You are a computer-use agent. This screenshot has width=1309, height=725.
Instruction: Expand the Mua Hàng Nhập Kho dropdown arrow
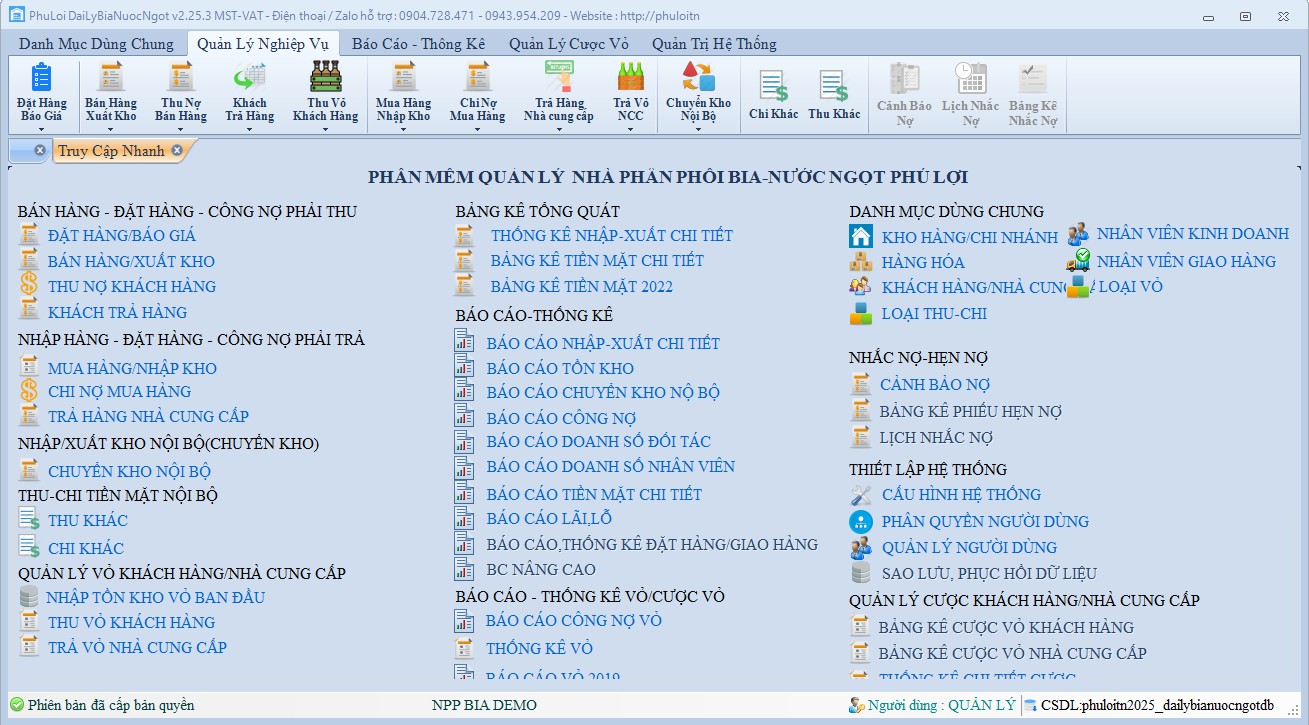point(403,128)
